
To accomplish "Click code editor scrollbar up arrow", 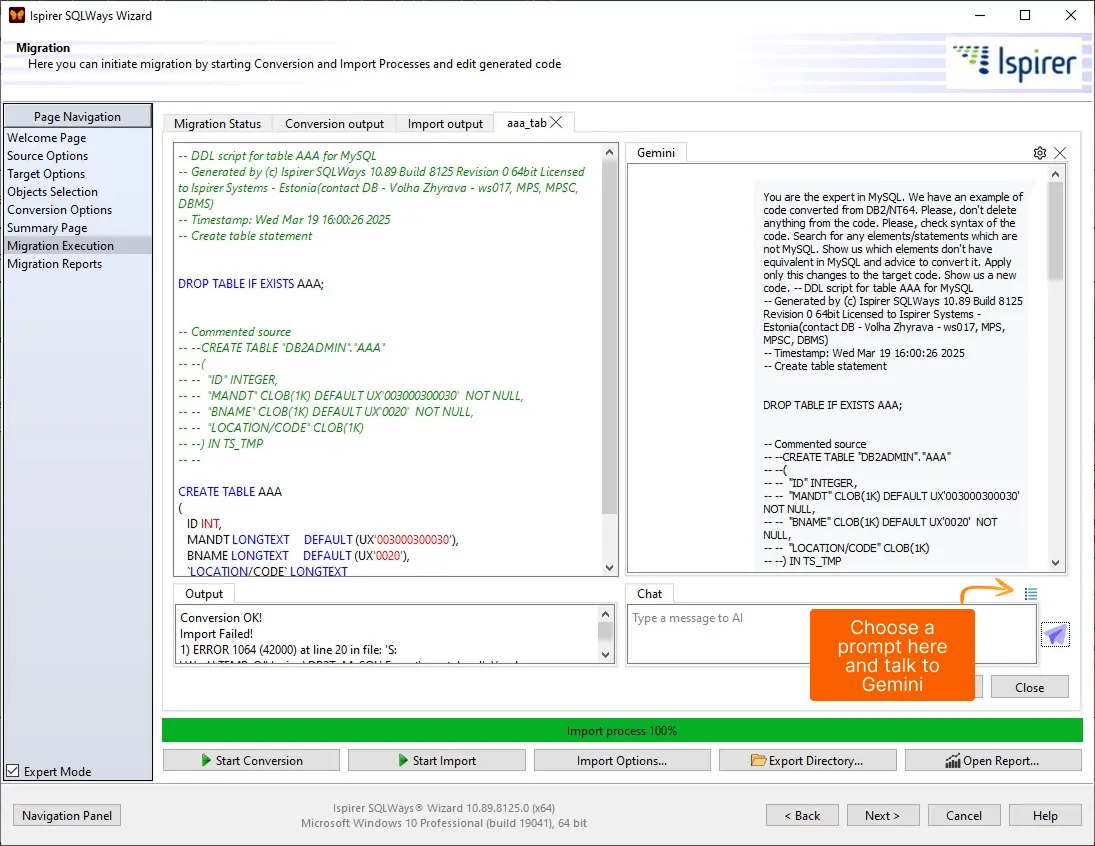I will pyautogui.click(x=610, y=152).
